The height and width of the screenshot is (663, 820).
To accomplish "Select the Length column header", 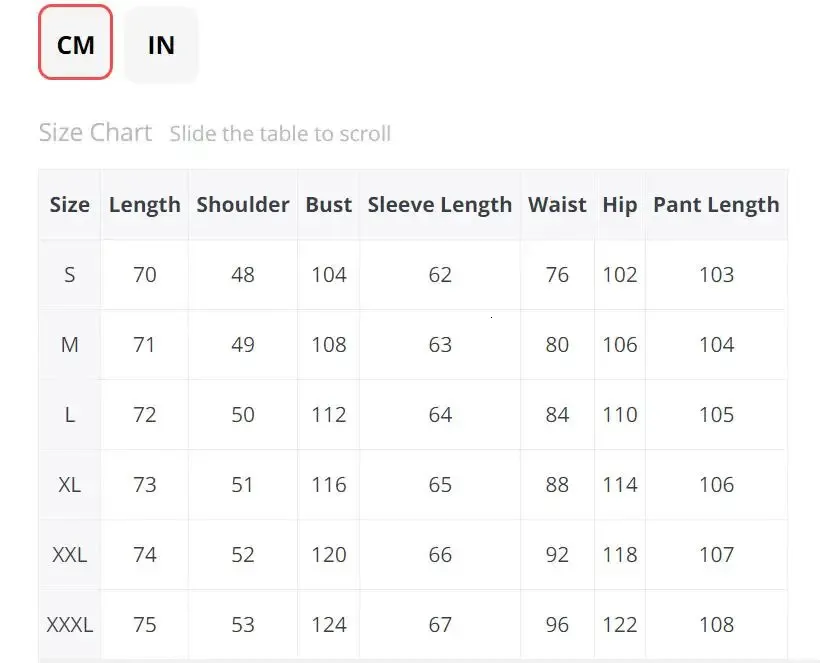I will click(x=145, y=205).
